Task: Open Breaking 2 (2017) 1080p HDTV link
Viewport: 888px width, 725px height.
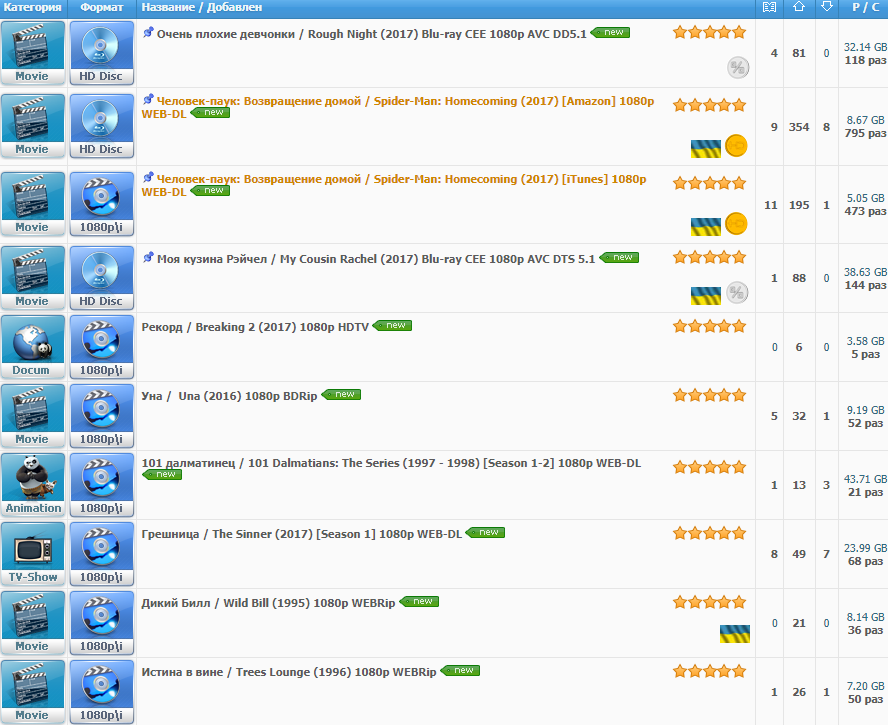Action: (255, 327)
